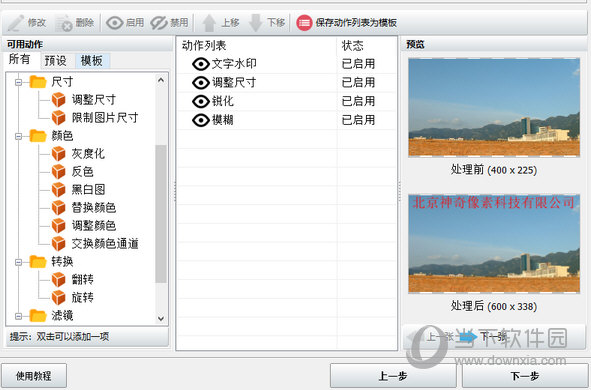591x390 pixels.
Task: Click the 保存动作列表为模板 label
Action: point(356,23)
